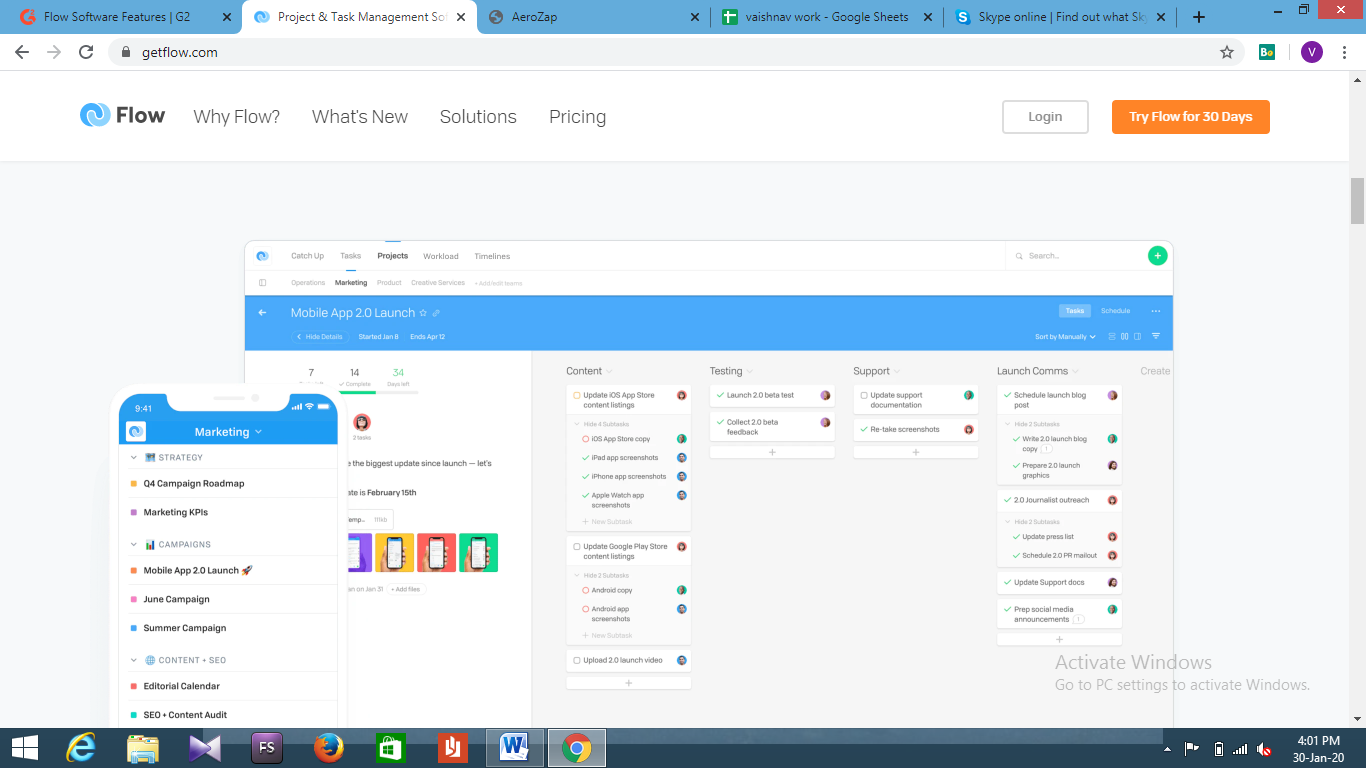Open the Solutions link

coord(478,117)
